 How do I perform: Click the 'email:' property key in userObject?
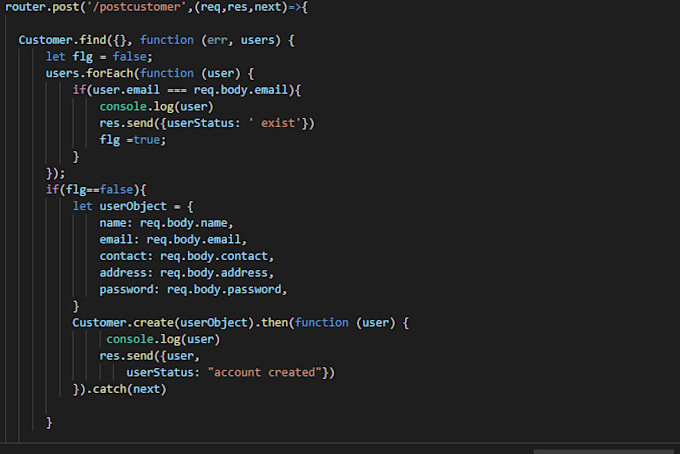119,239
